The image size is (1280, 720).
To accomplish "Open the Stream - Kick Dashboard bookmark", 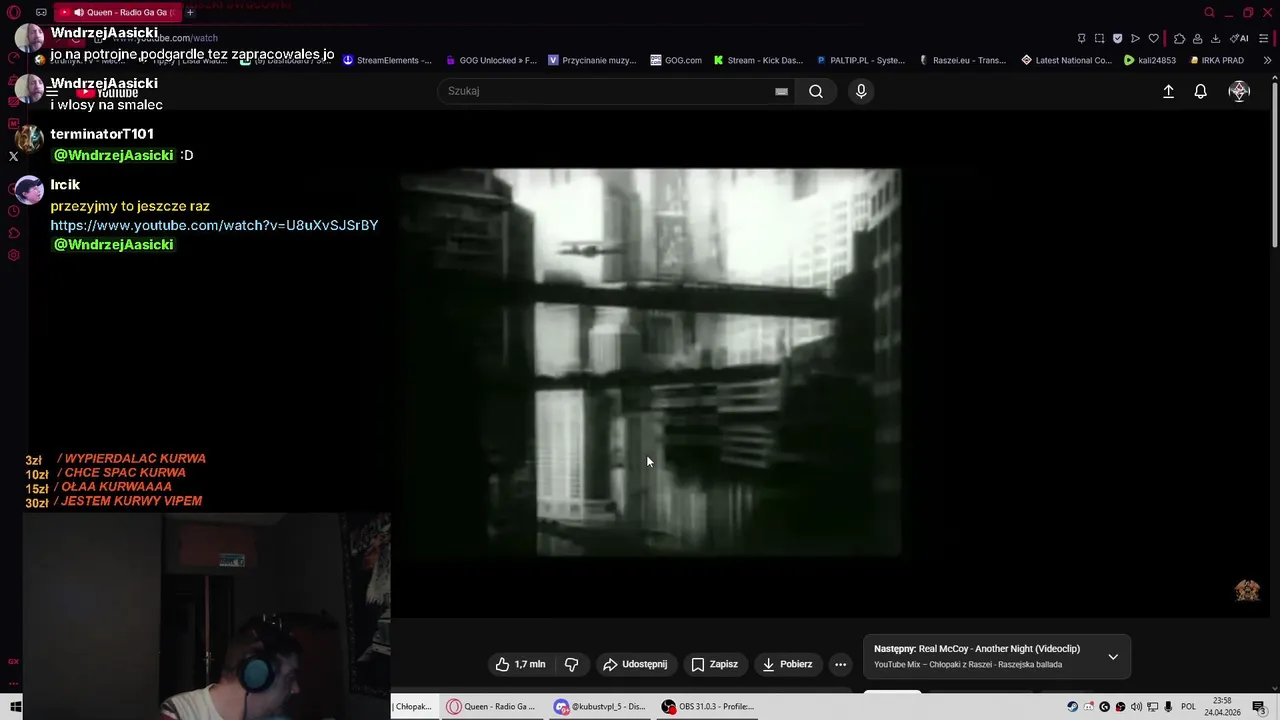I will 758,60.
